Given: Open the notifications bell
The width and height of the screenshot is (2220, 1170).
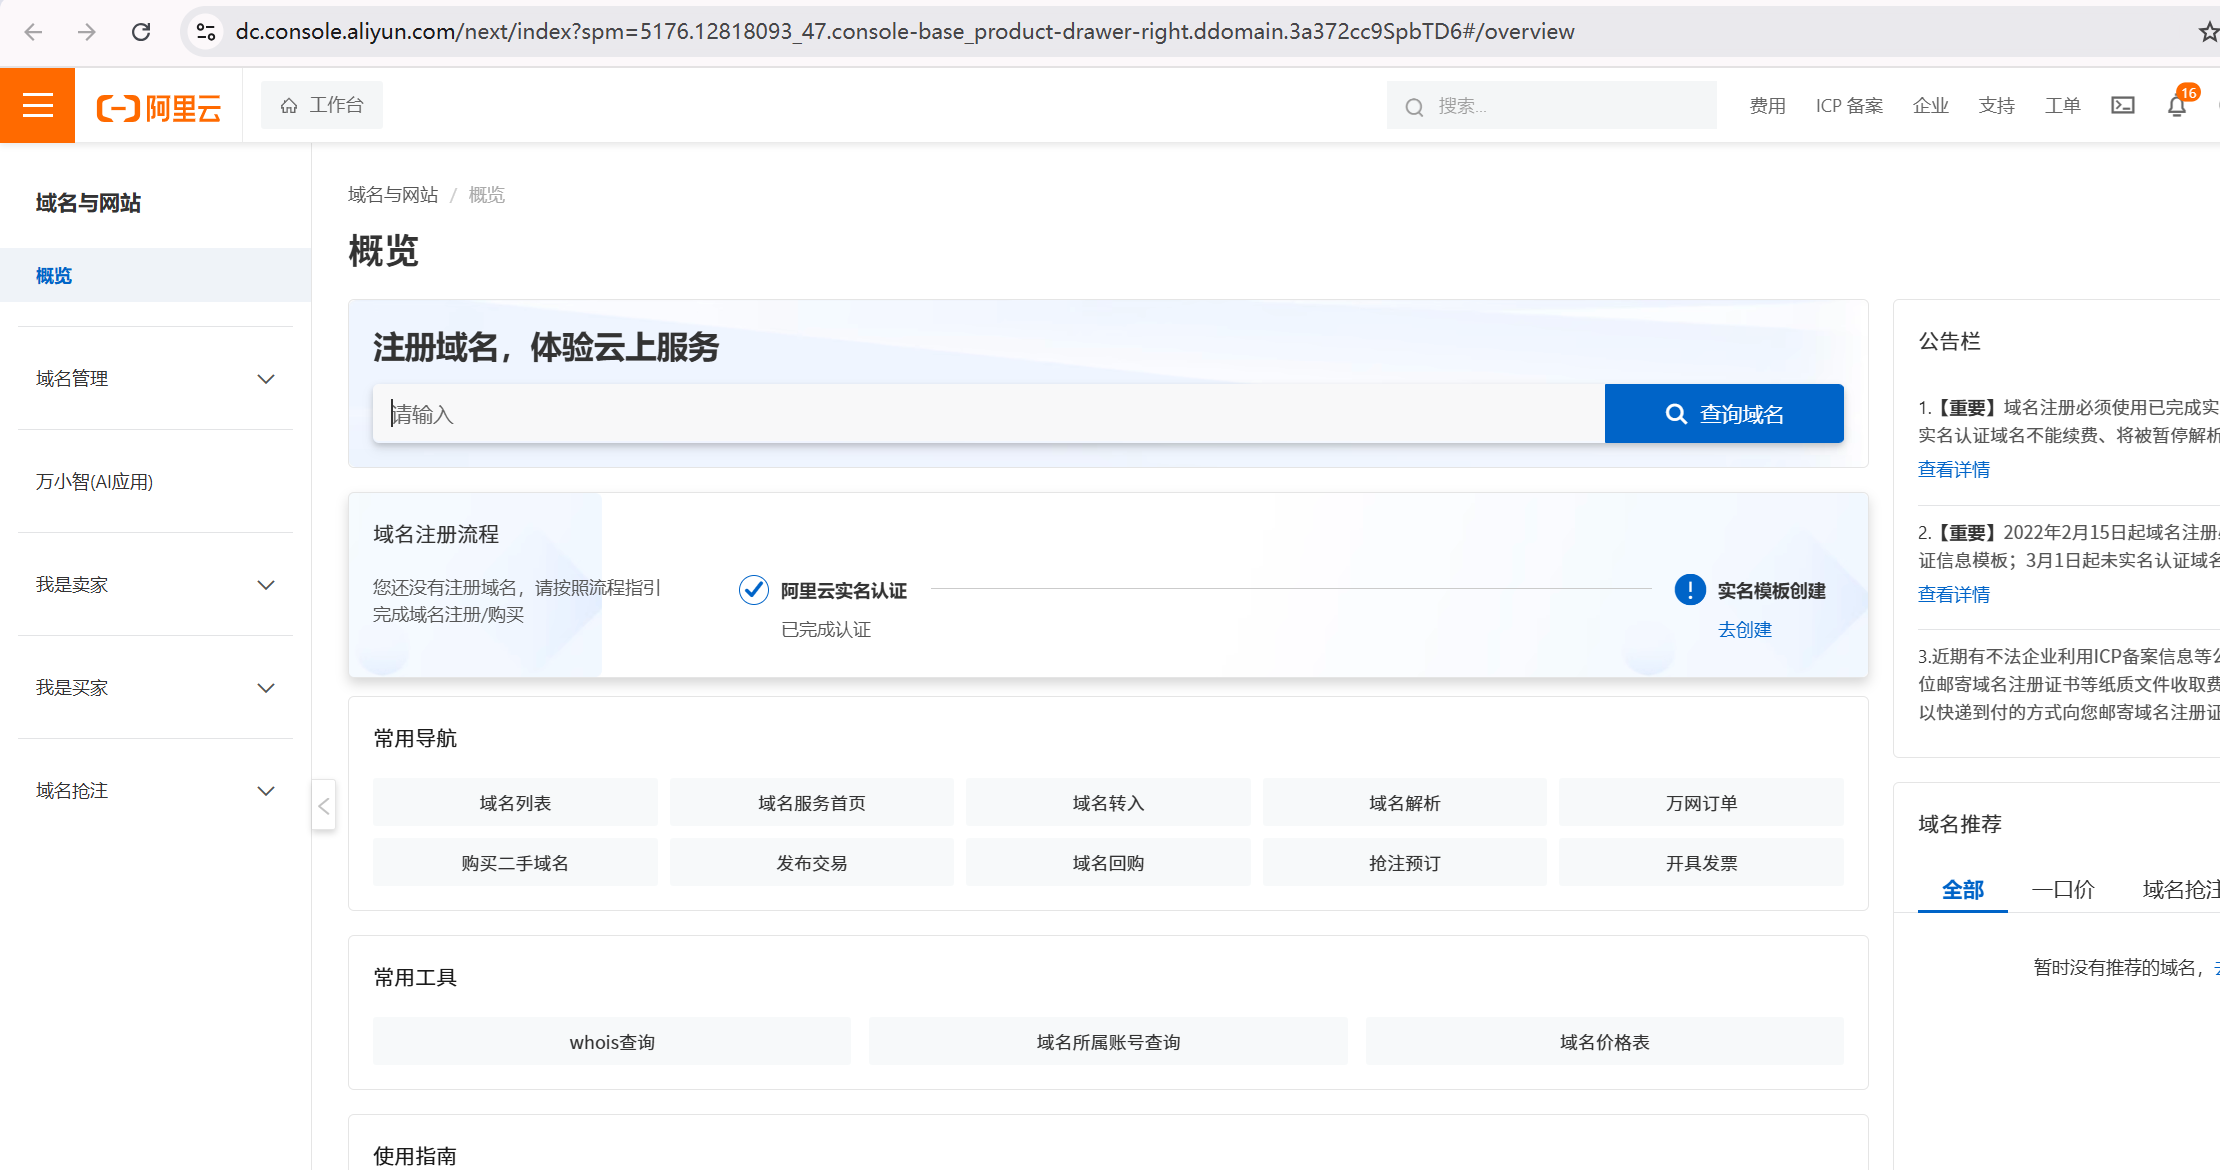Looking at the screenshot, I should point(2176,106).
